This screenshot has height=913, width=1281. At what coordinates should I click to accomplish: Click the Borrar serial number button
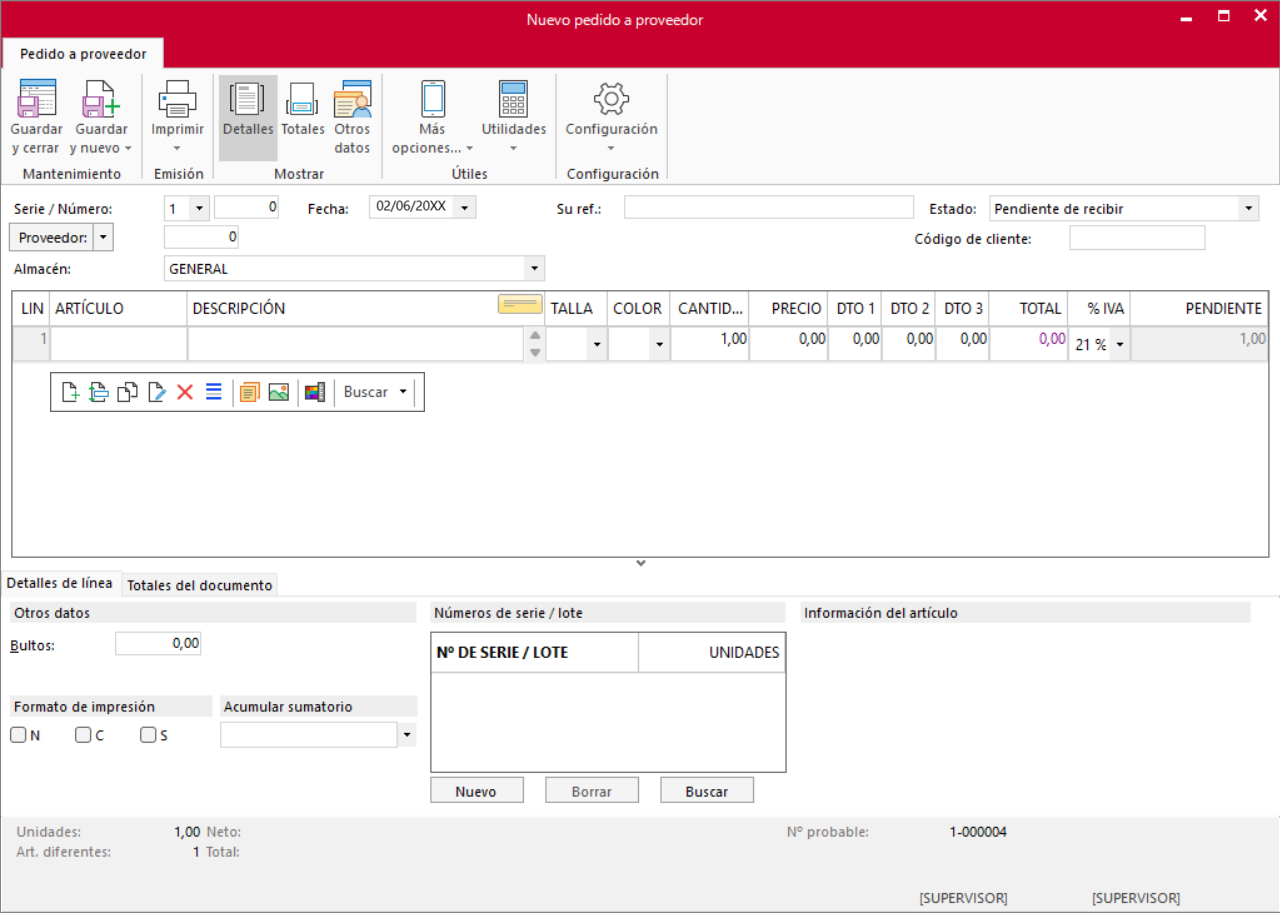(x=592, y=791)
